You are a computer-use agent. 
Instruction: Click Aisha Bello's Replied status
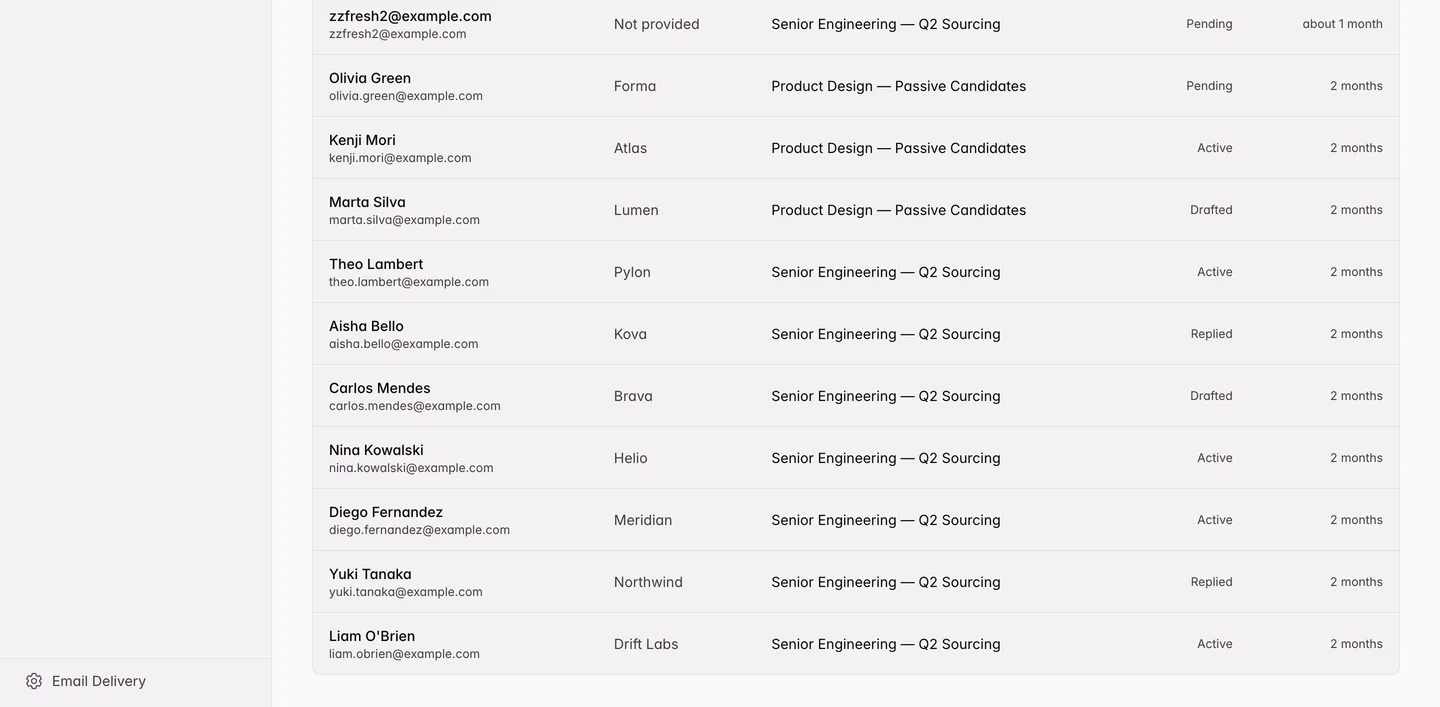click(1211, 334)
